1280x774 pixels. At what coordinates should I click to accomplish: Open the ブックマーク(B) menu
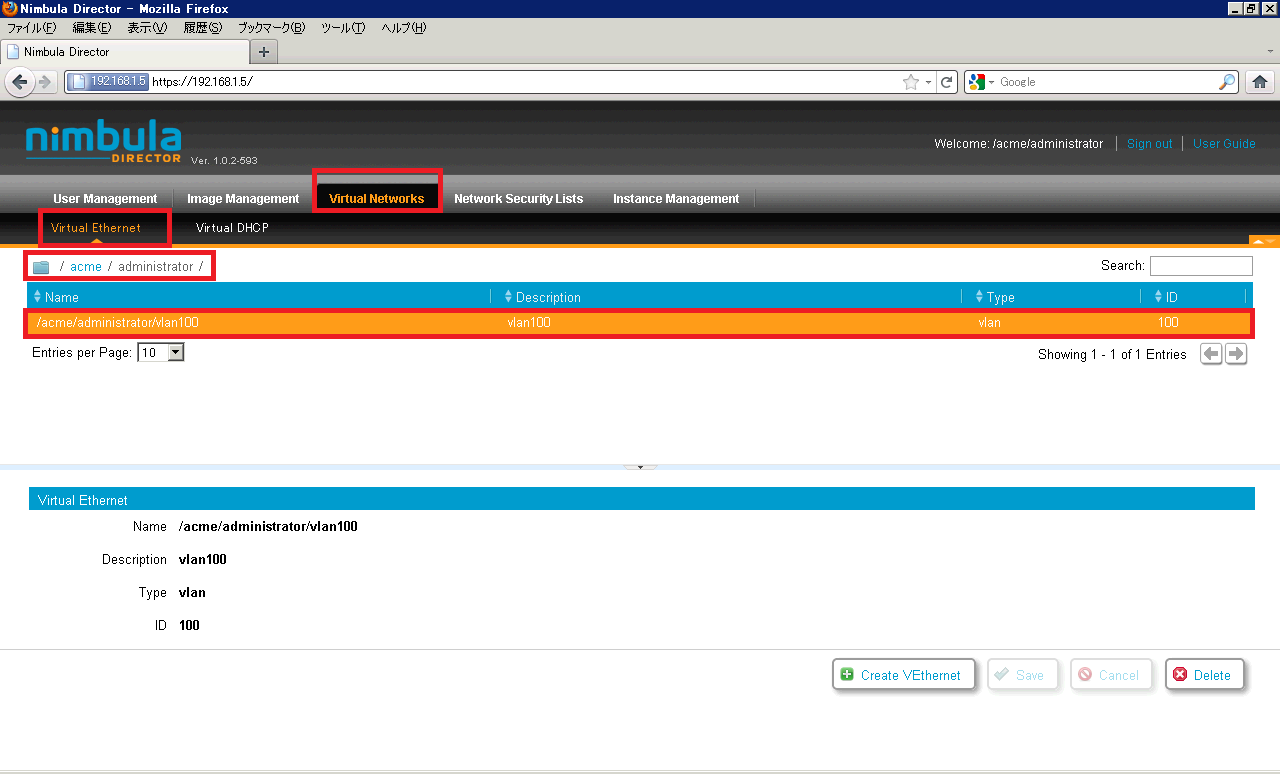(271, 28)
